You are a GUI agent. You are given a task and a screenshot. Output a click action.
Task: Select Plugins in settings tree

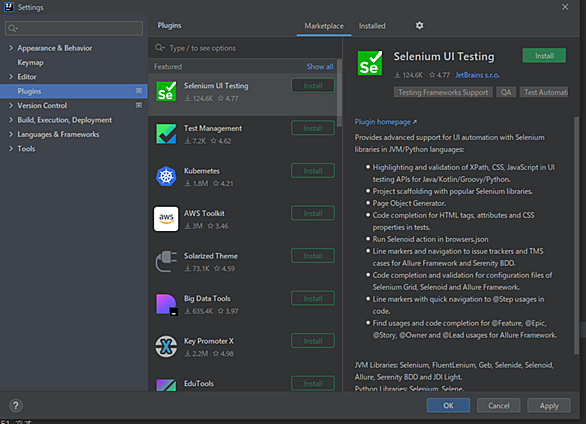[74, 91]
